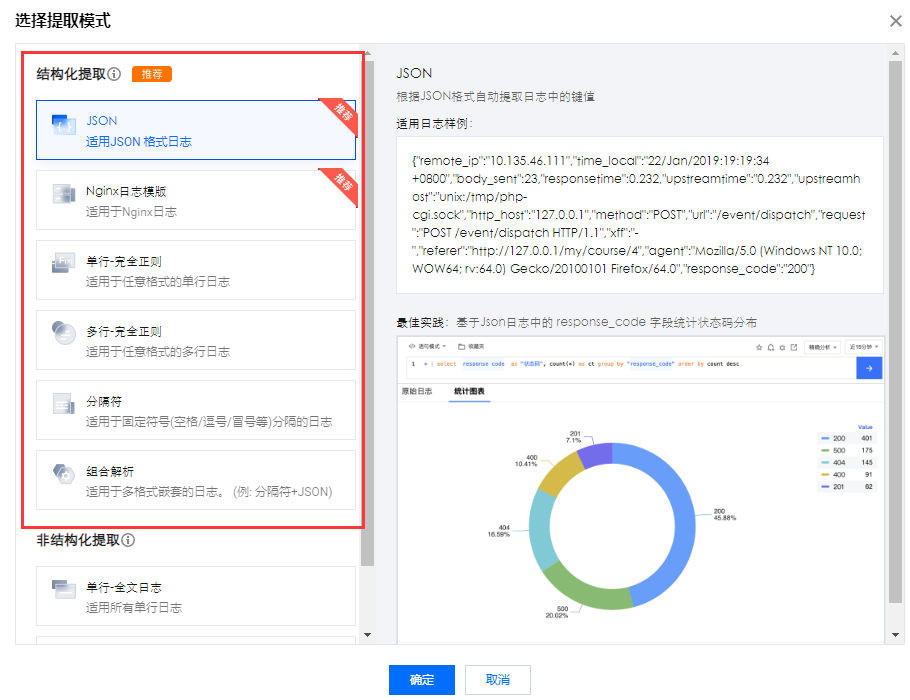The width and height of the screenshot is (910, 700).
Task: Select the JSON extraction mode icon
Action: 62,130
